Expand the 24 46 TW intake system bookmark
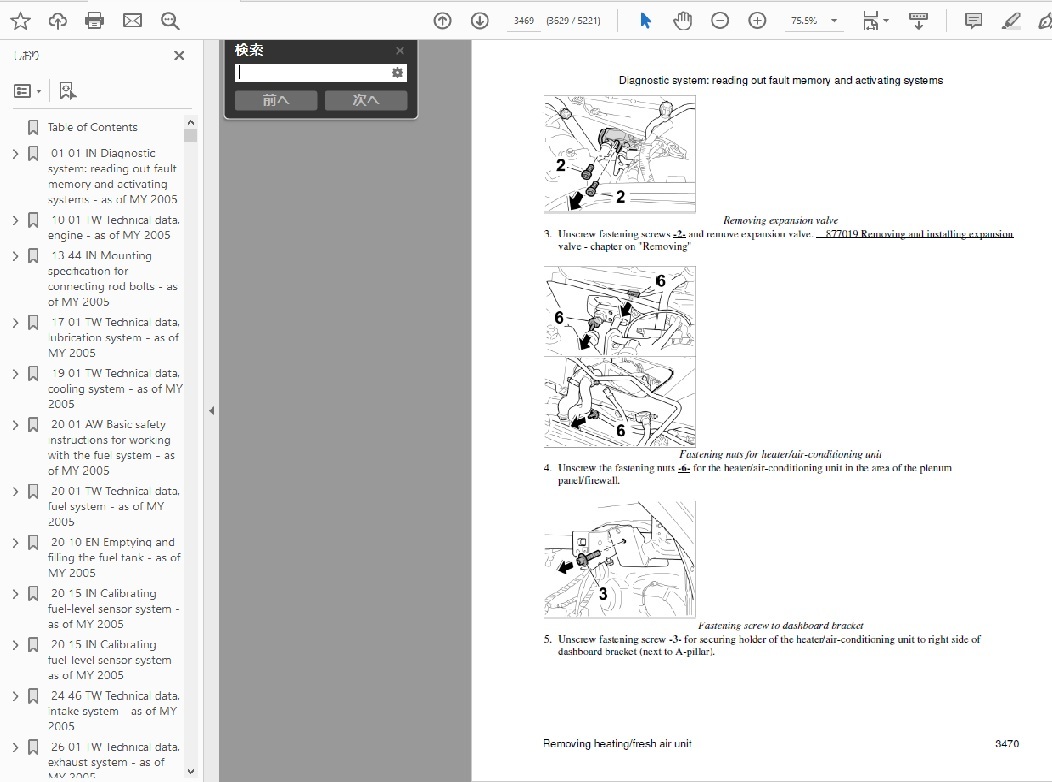Image resolution: width=1052 pixels, height=782 pixels. tap(15, 697)
